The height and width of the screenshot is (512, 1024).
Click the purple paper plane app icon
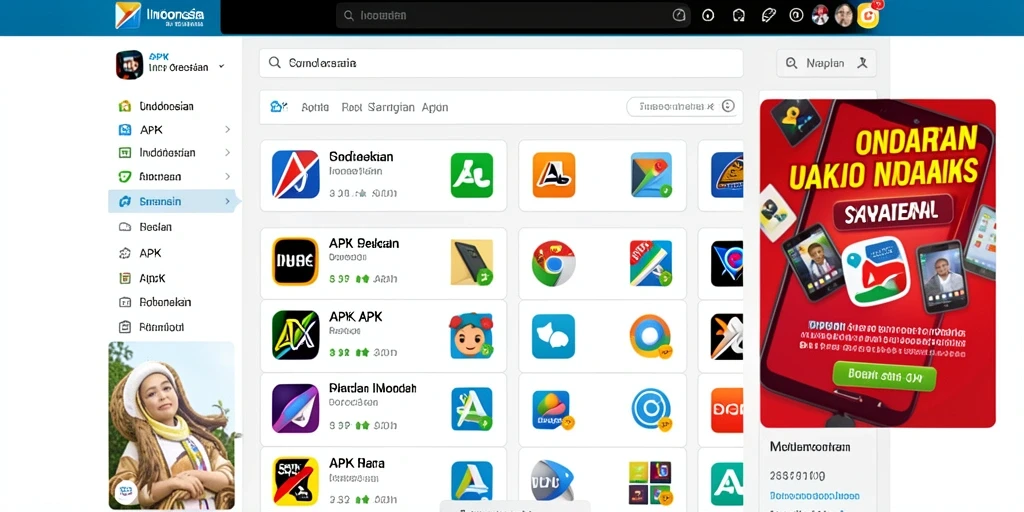(295, 408)
